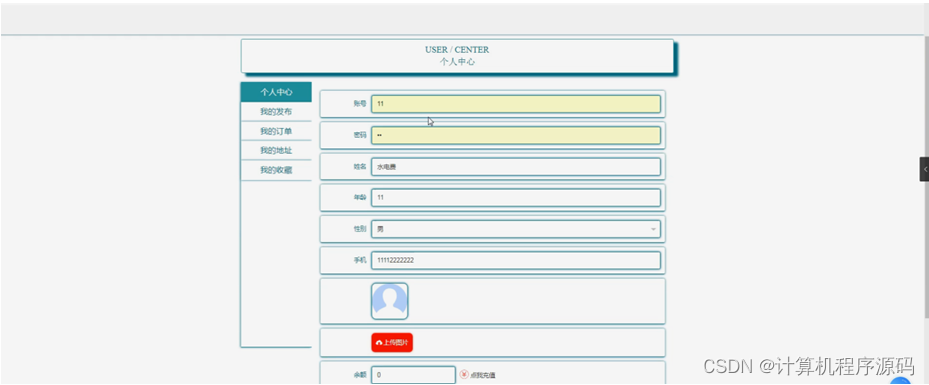Click the 账号 input field
929x385 pixels.
(516, 104)
